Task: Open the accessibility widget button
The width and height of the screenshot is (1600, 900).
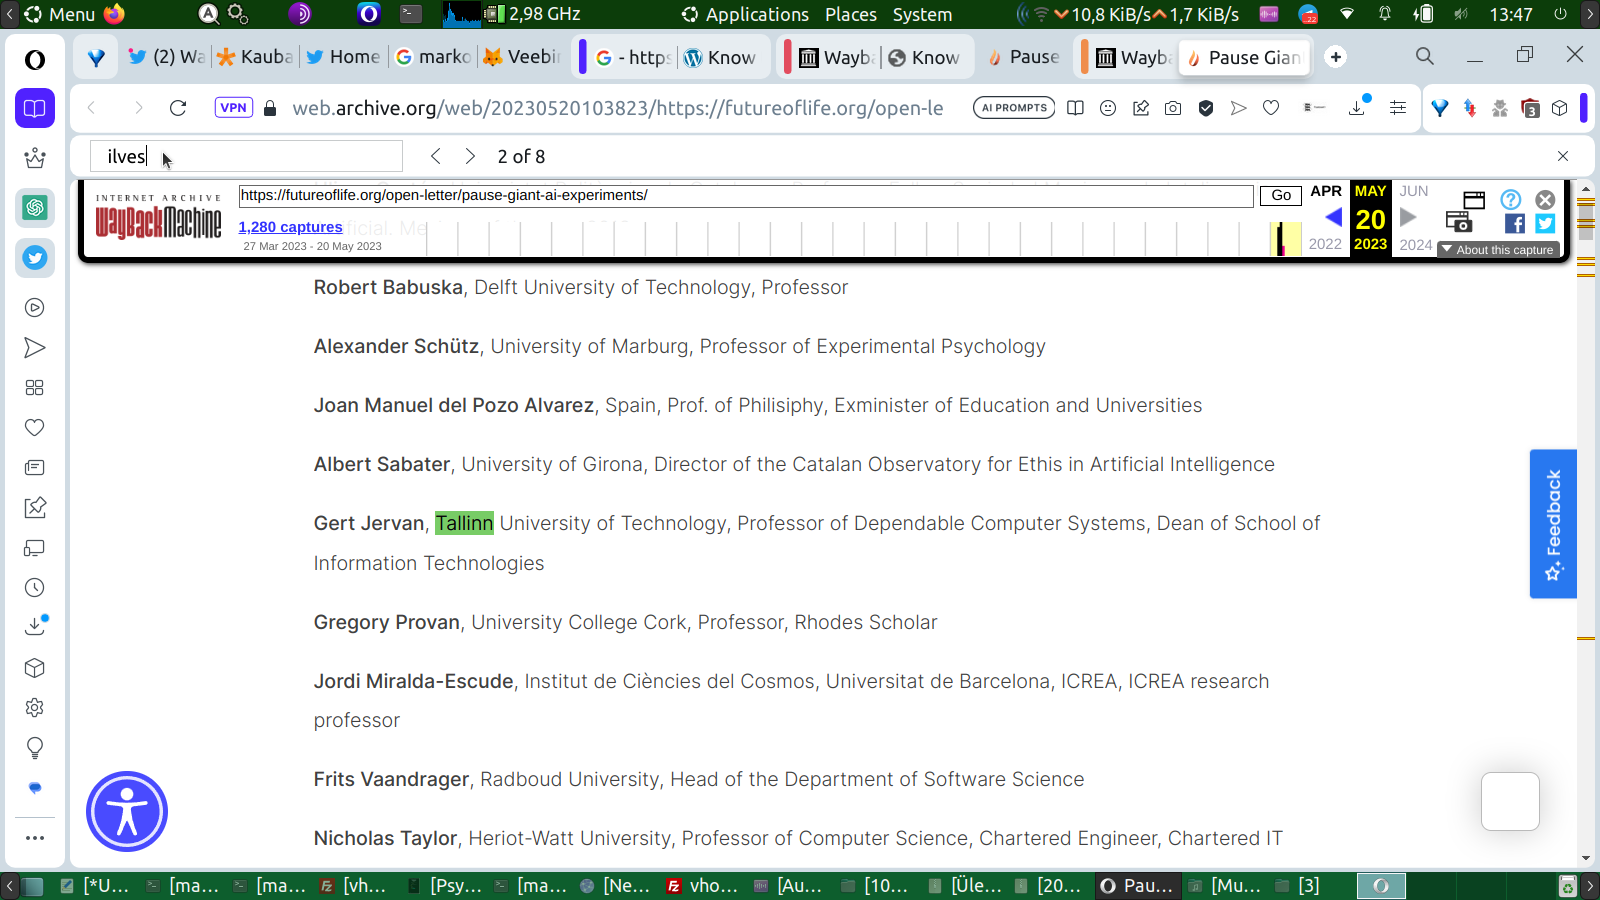Action: 127,811
